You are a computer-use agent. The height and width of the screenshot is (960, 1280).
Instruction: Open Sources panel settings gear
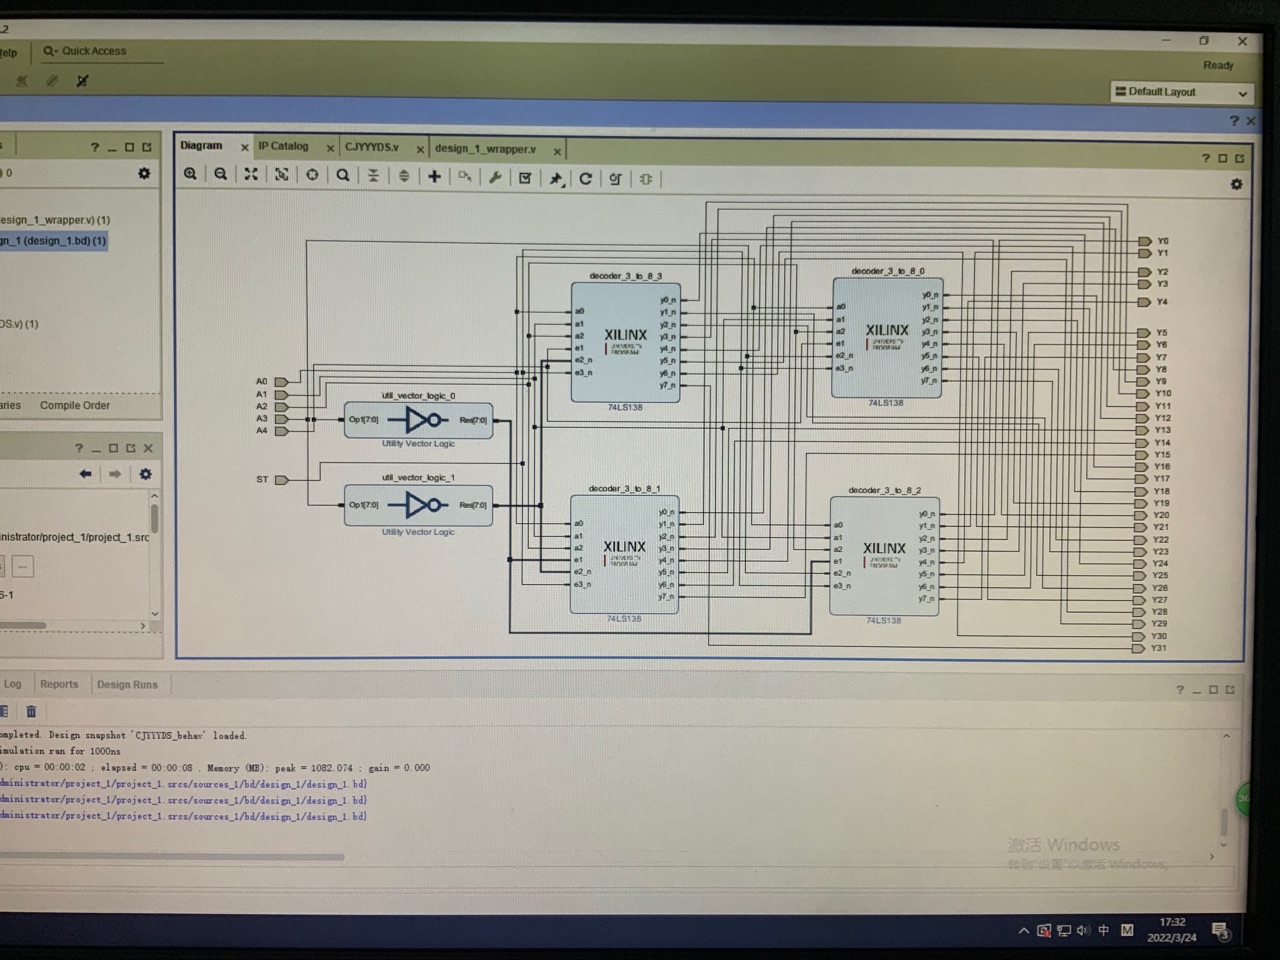click(144, 173)
